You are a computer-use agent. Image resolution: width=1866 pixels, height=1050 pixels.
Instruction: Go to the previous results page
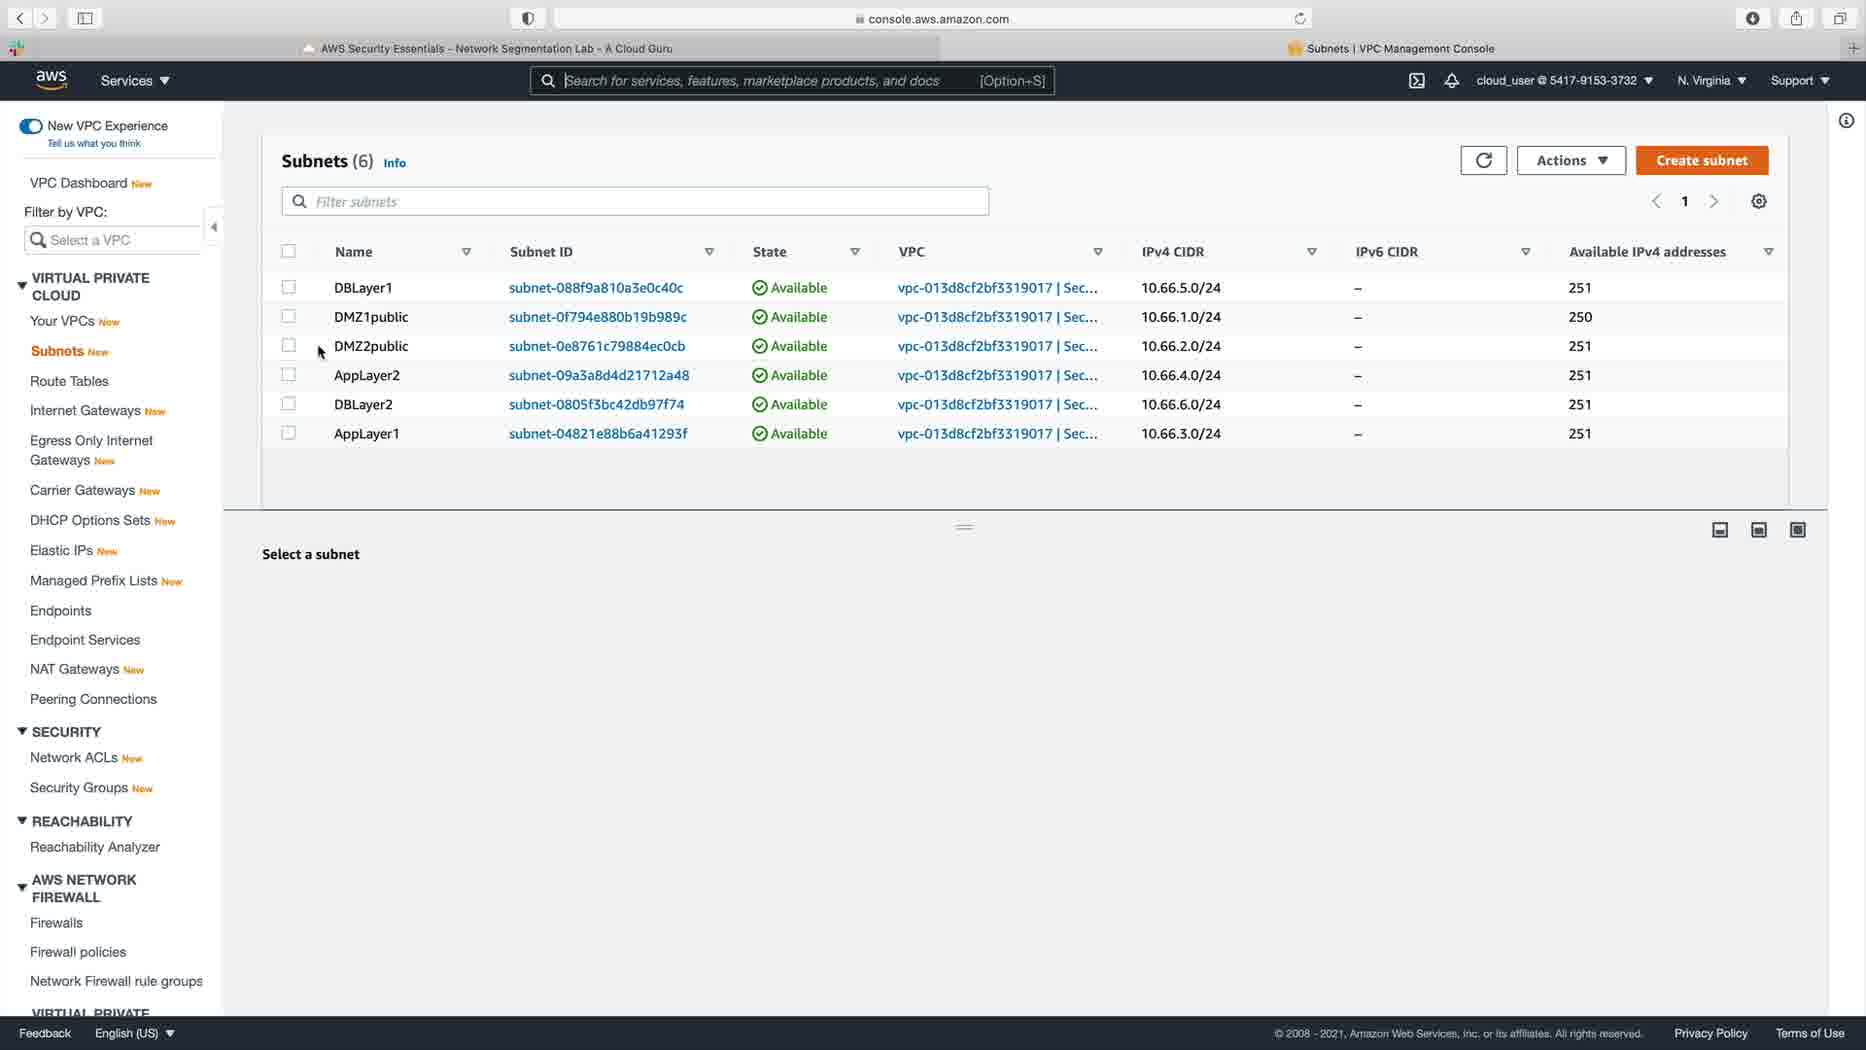(x=1657, y=201)
